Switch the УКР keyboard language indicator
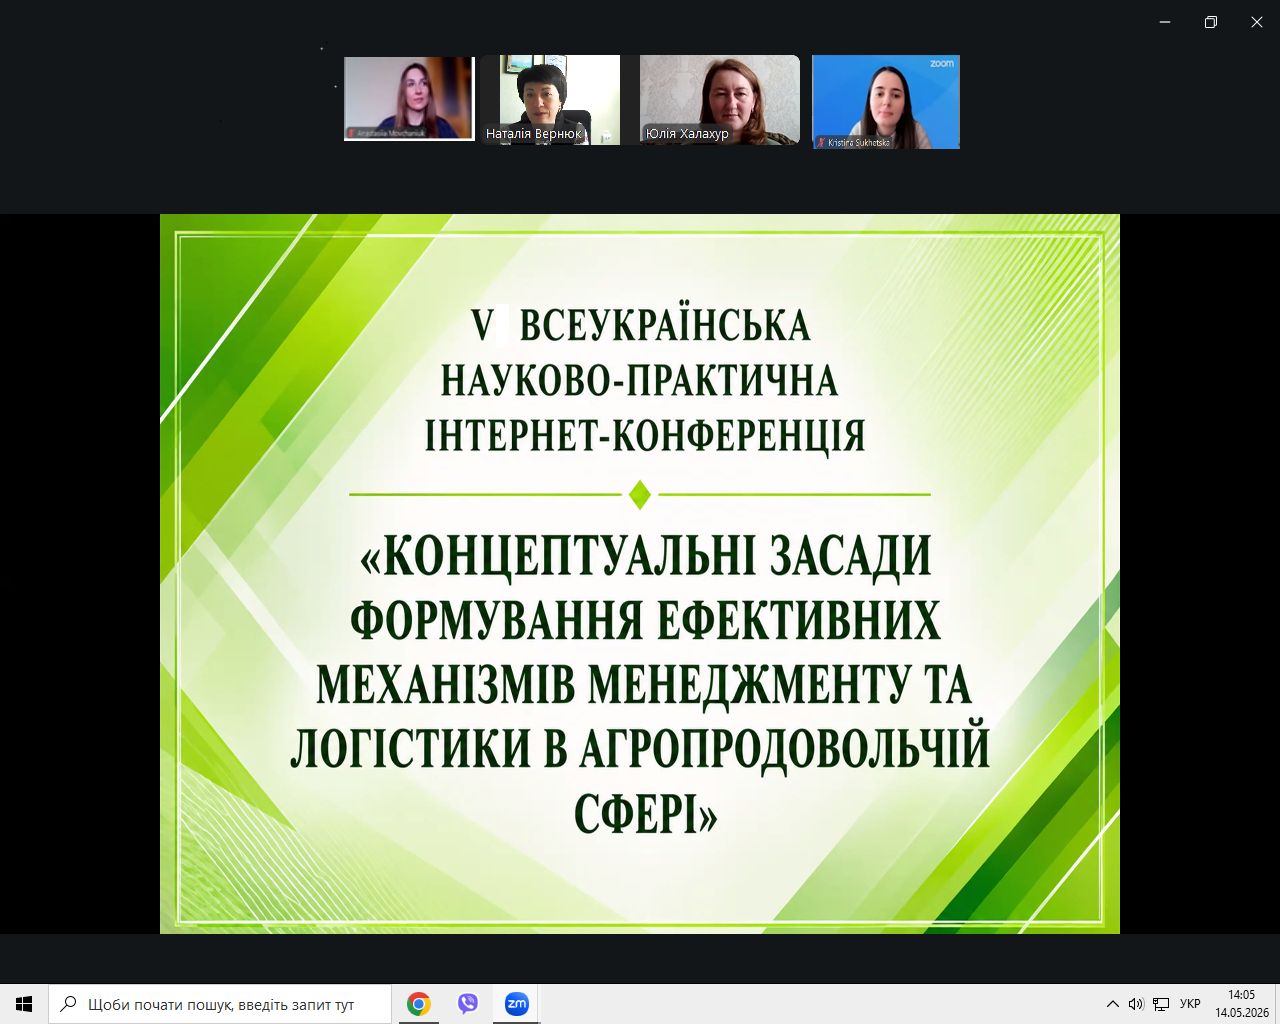Image resolution: width=1280 pixels, height=1024 pixels. pyautogui.click(x=1190, y=1004)
